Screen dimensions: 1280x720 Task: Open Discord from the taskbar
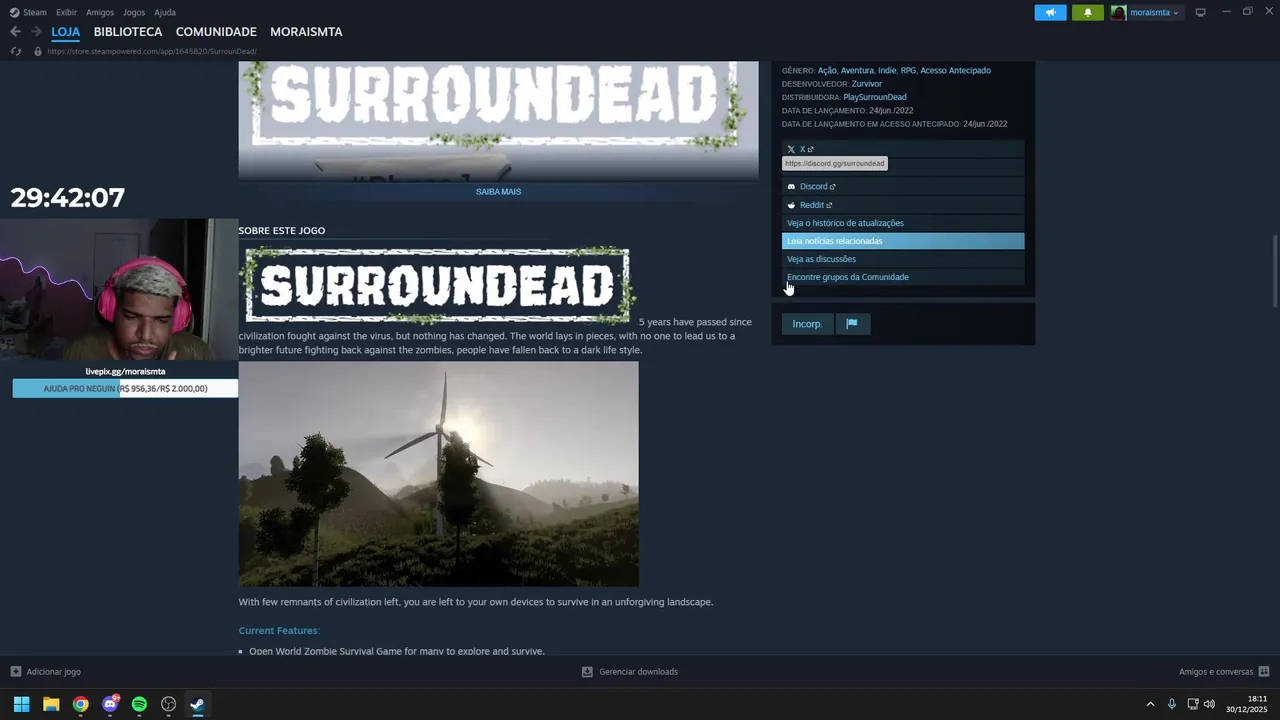(110, 704)
